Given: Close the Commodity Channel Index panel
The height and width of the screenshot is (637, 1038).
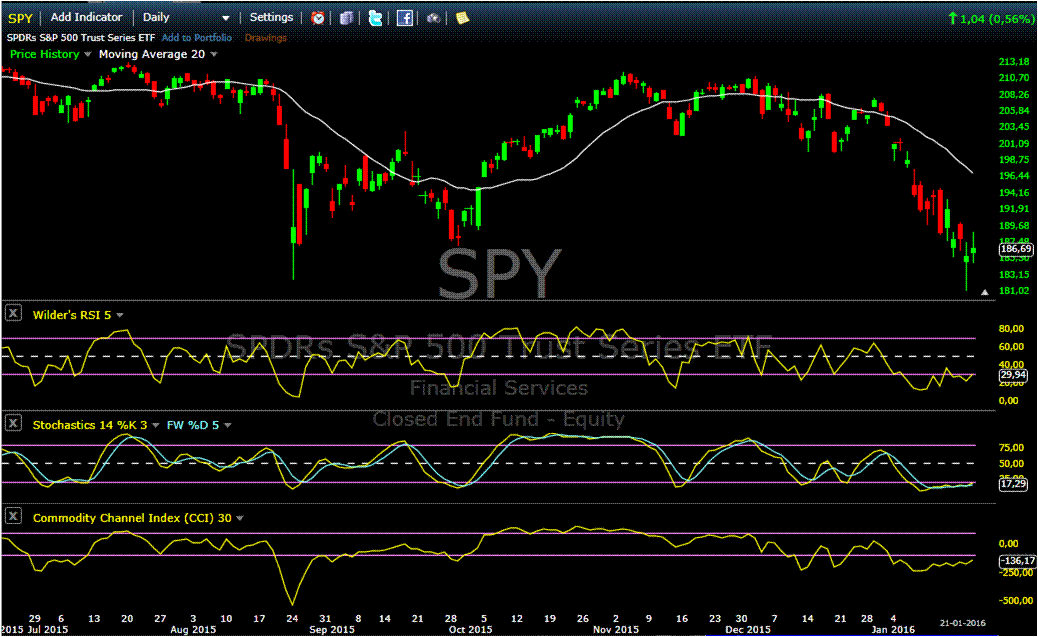Looking at the screenshot, I should coord(13,516).
